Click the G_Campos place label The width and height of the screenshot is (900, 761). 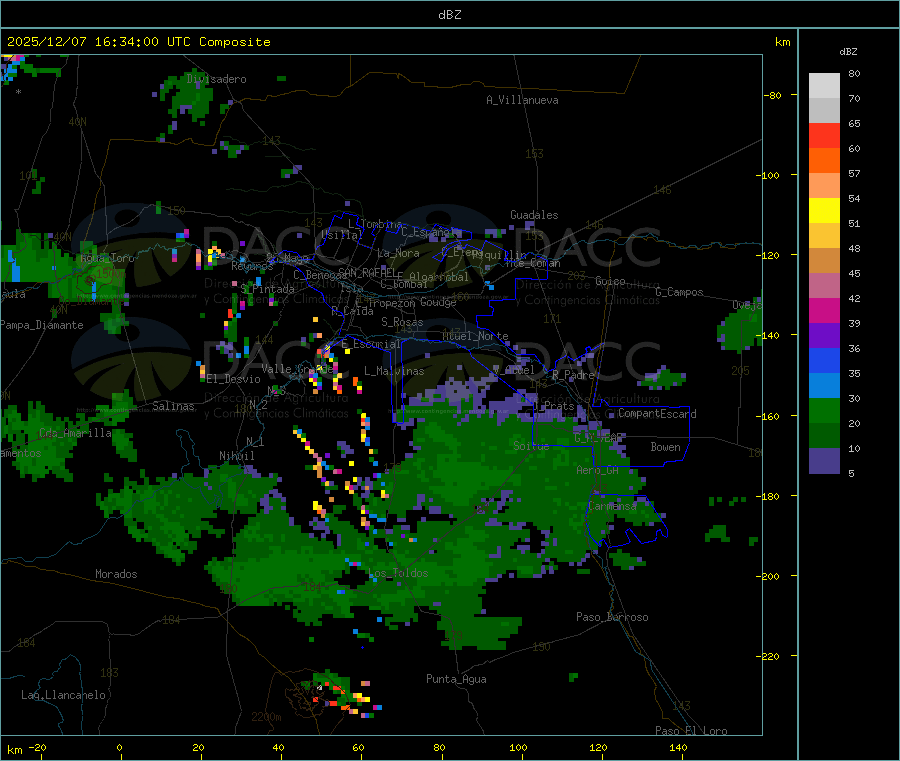coord(679,292)
